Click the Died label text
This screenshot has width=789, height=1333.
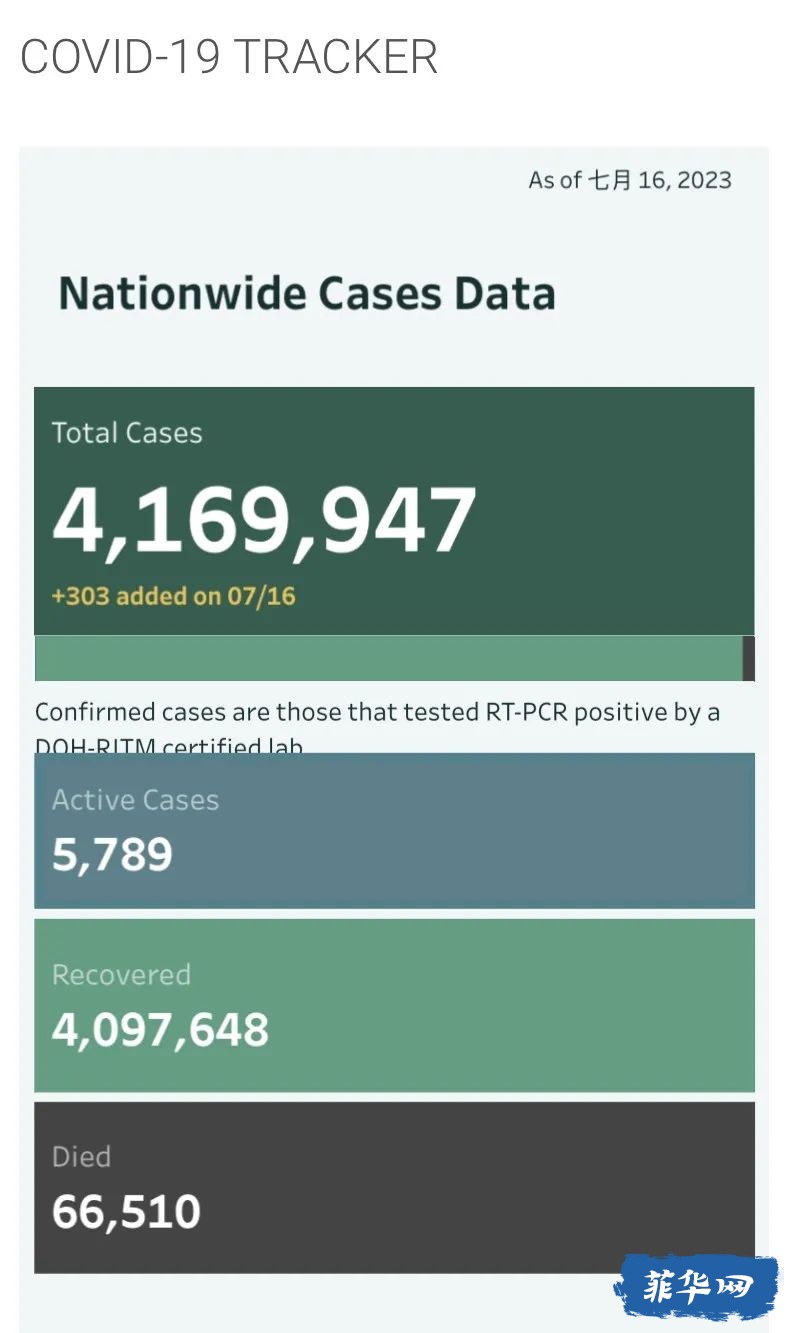click(81, 1157)
